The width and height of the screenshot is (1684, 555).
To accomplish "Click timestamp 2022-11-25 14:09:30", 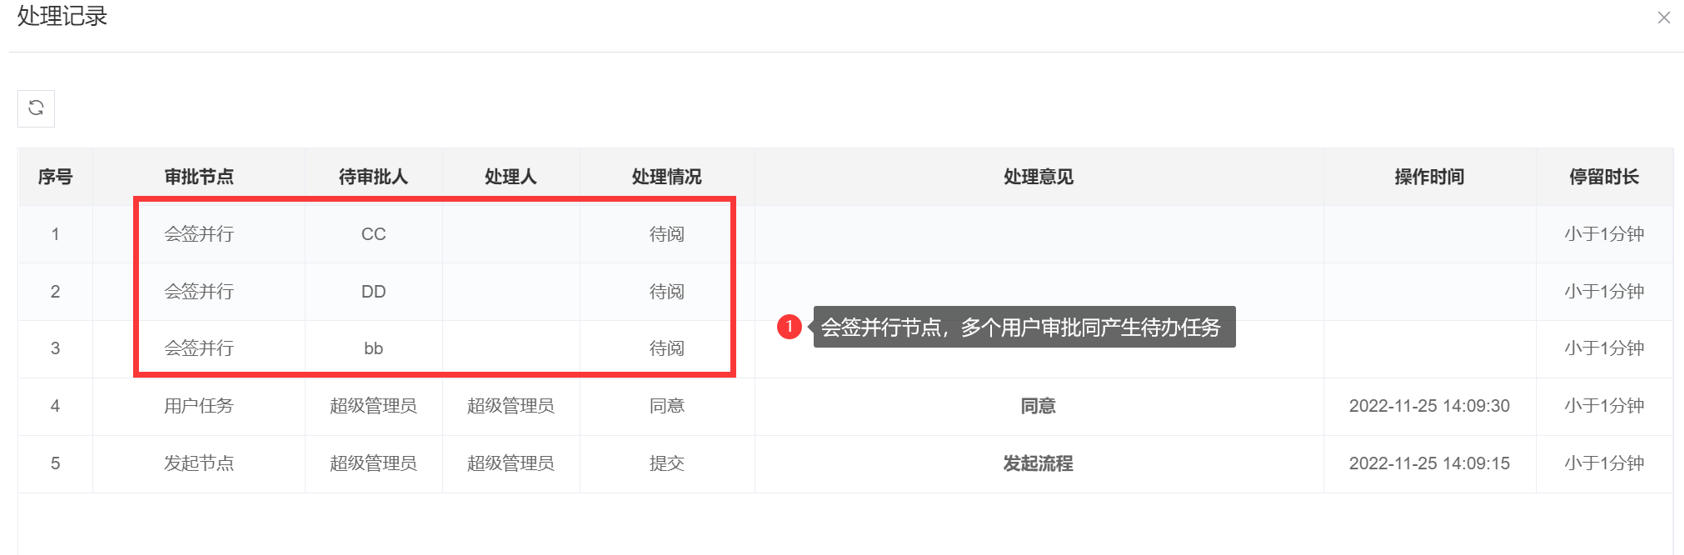I will tap(1429, 406).
